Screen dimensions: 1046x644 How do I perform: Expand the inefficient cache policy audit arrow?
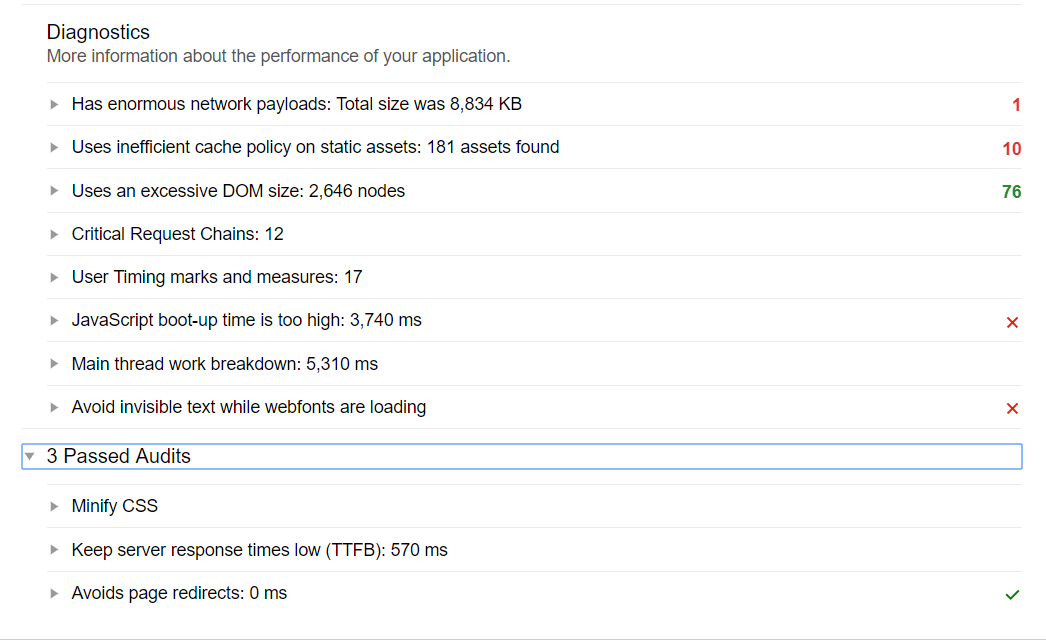(x=54, y=148)
